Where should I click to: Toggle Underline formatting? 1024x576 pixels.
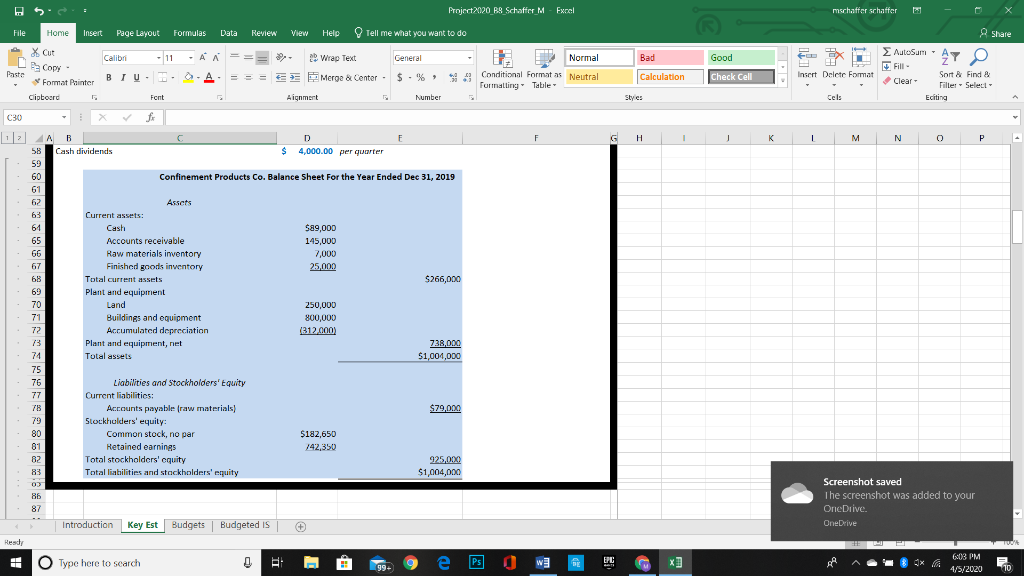pyautogui.click(x=136, y=78)
